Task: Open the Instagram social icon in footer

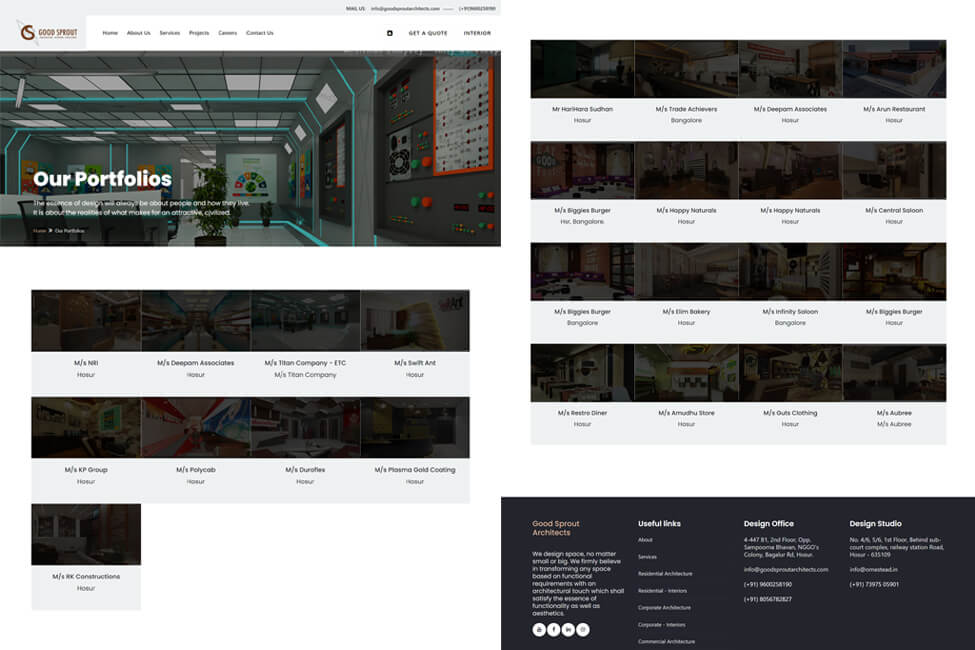Action: click(x=582, y=629)
